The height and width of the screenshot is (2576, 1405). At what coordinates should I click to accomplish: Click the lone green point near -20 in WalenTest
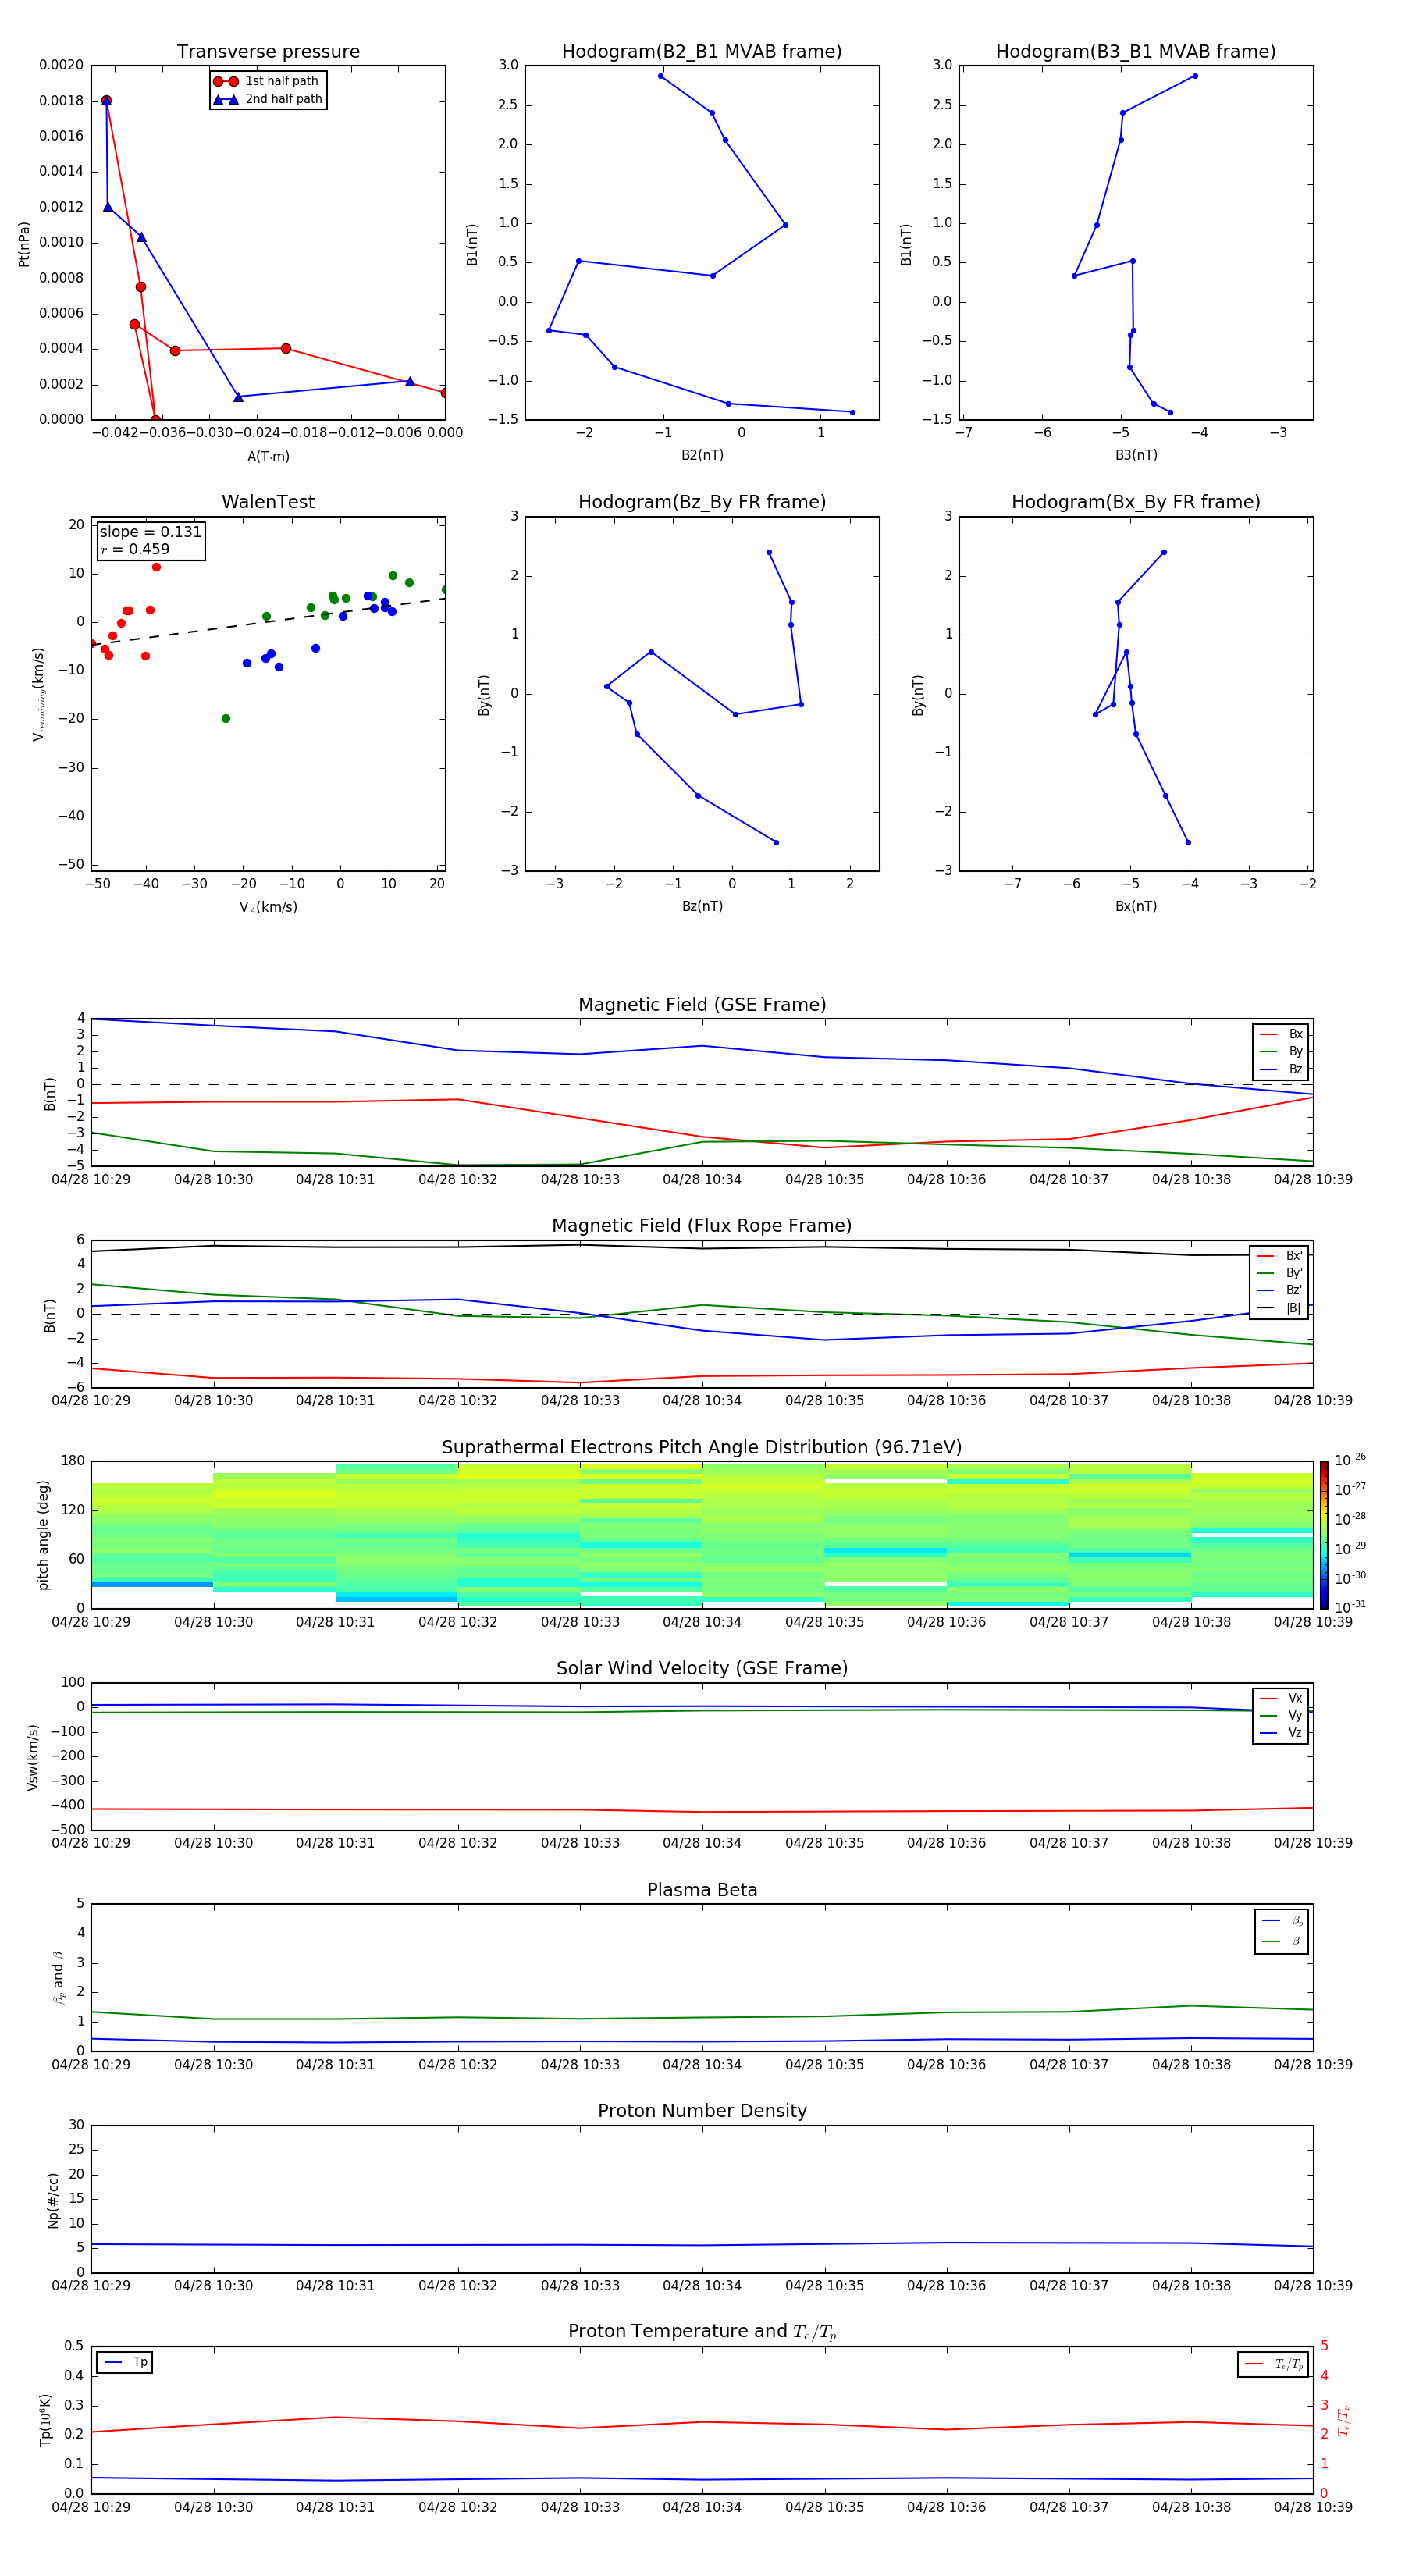click(x=226, y=719)
